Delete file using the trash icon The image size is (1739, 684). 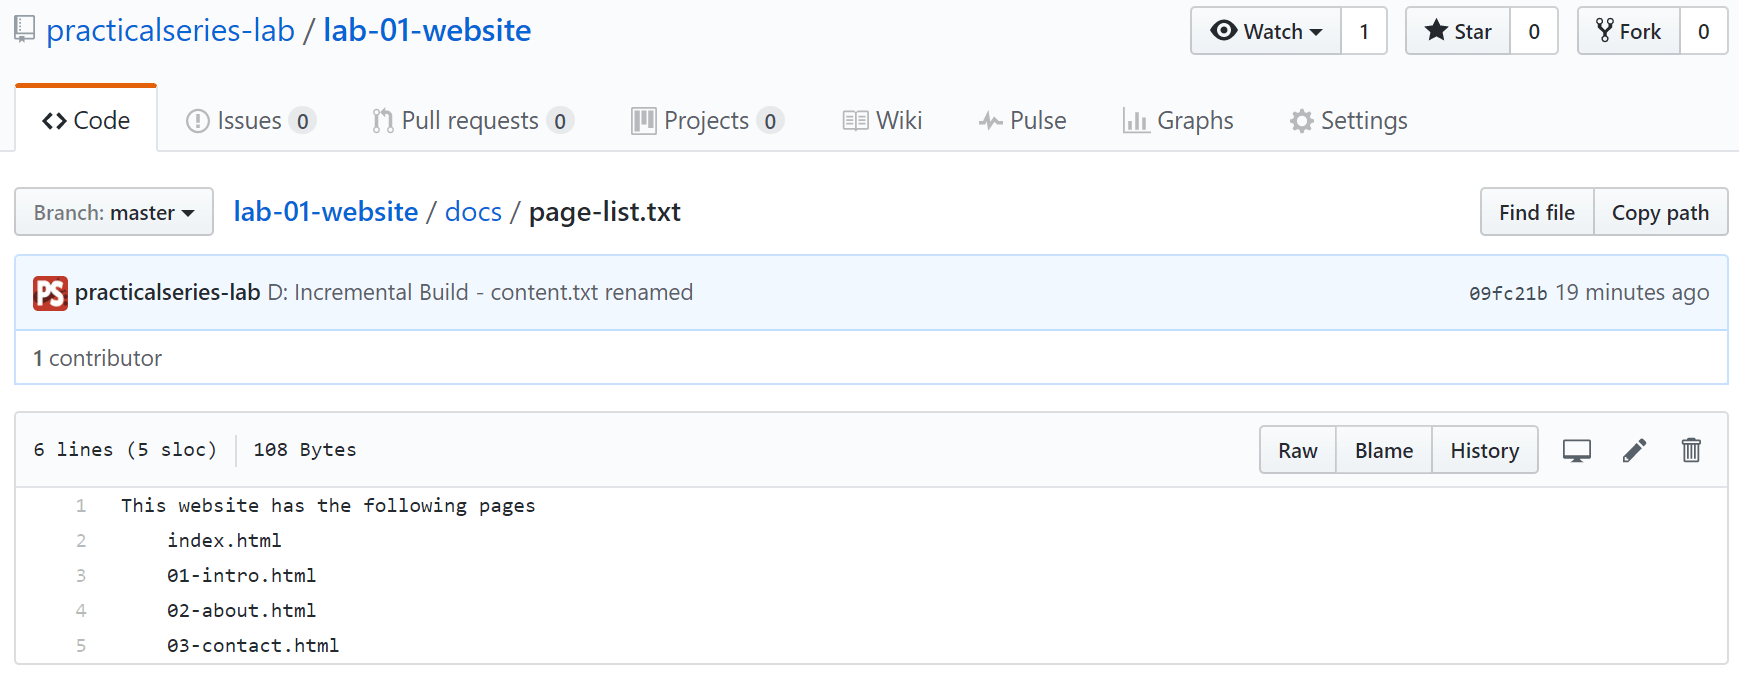click(1691, 450)
